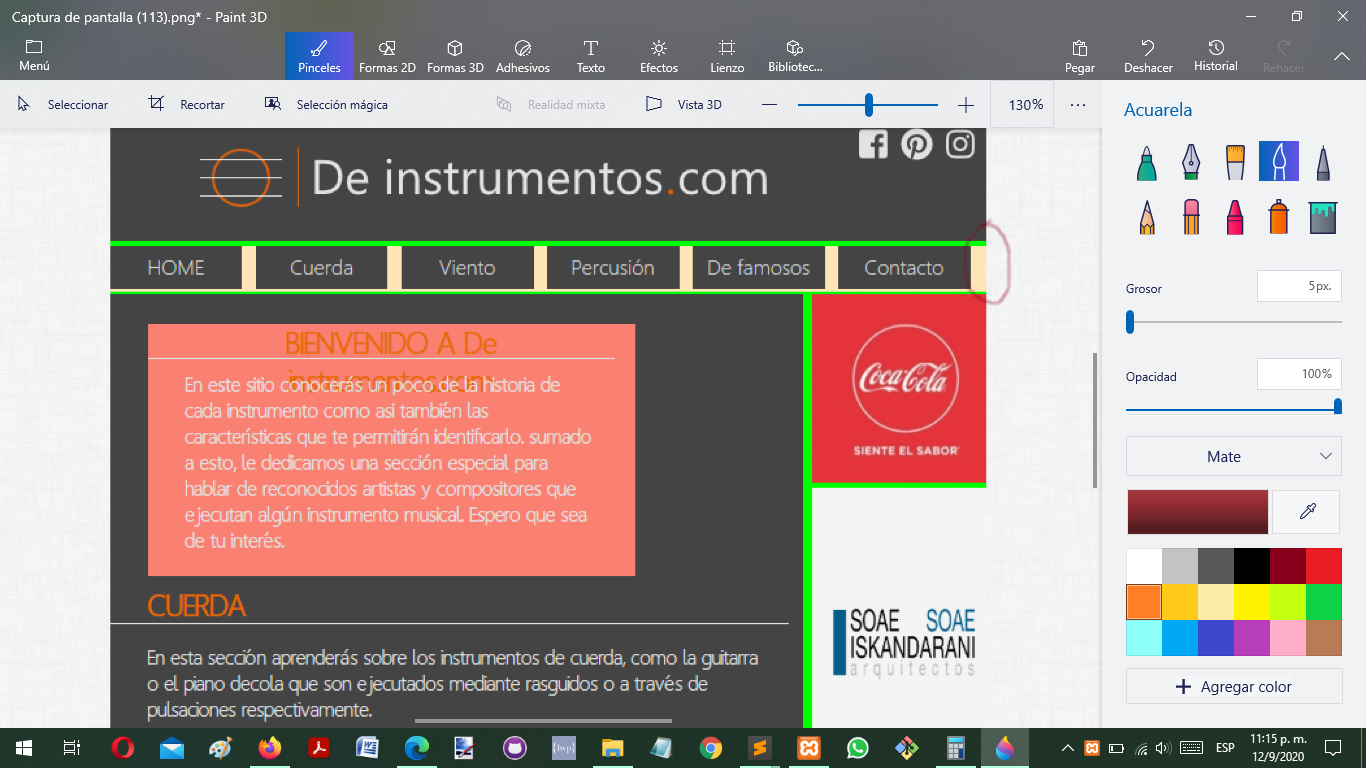Select the Calligraphy pen brush
This screenshot has height=768, width=1366.
(x=1190, y=161)
